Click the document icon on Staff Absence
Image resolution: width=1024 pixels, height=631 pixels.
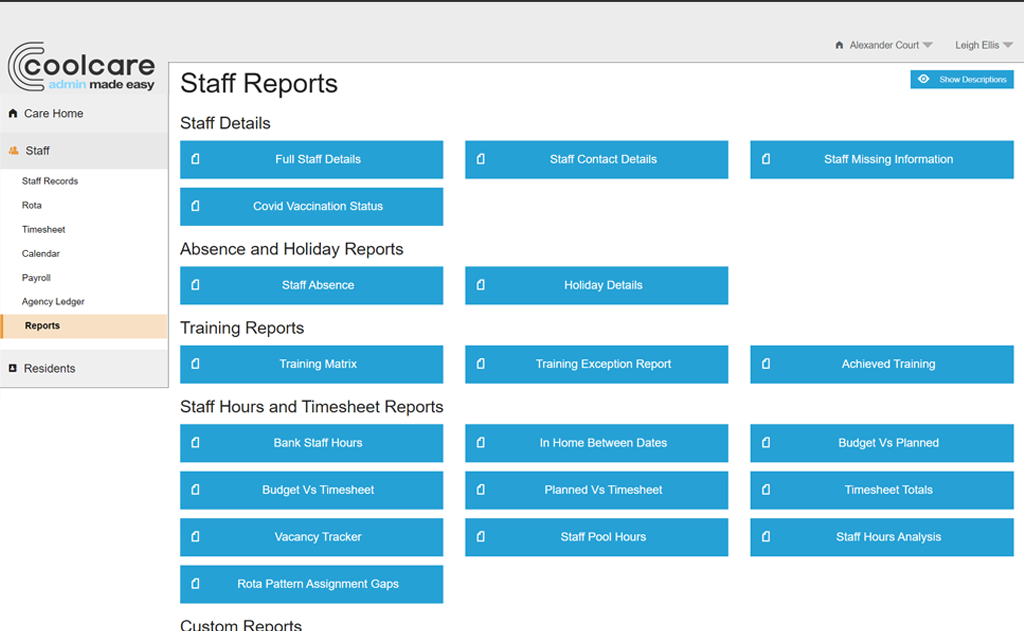coord(195,285)
